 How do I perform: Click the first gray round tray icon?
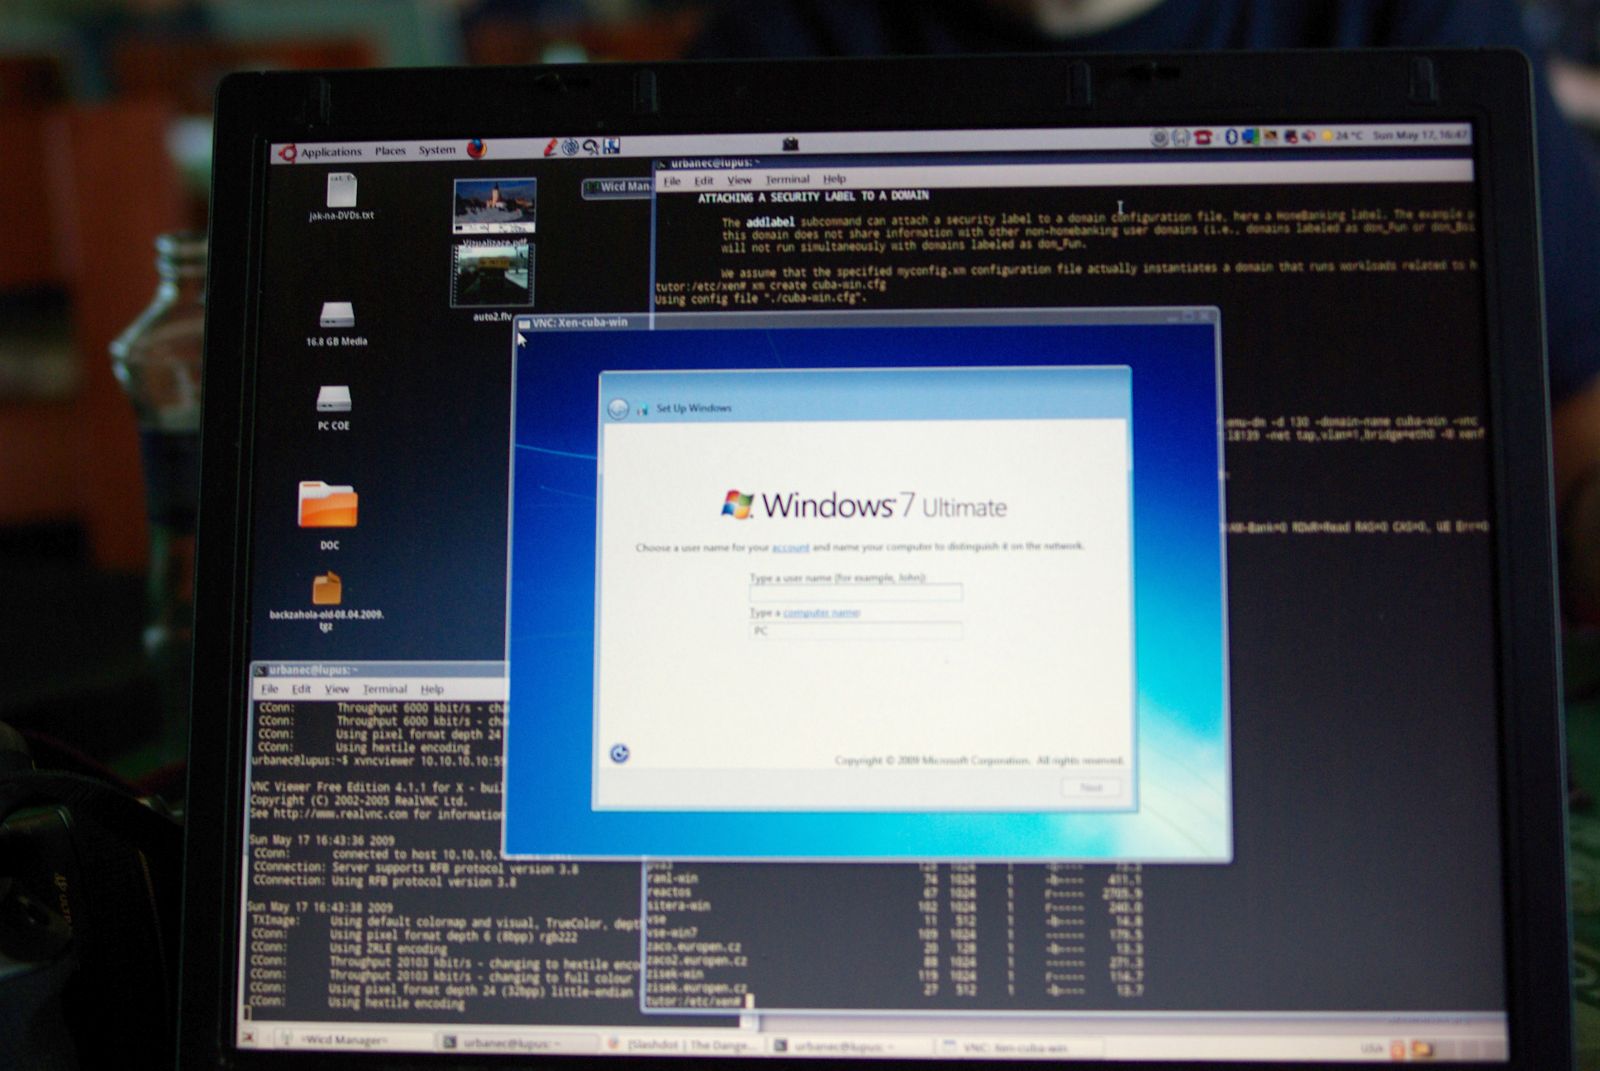click(x=1160, y=138)
